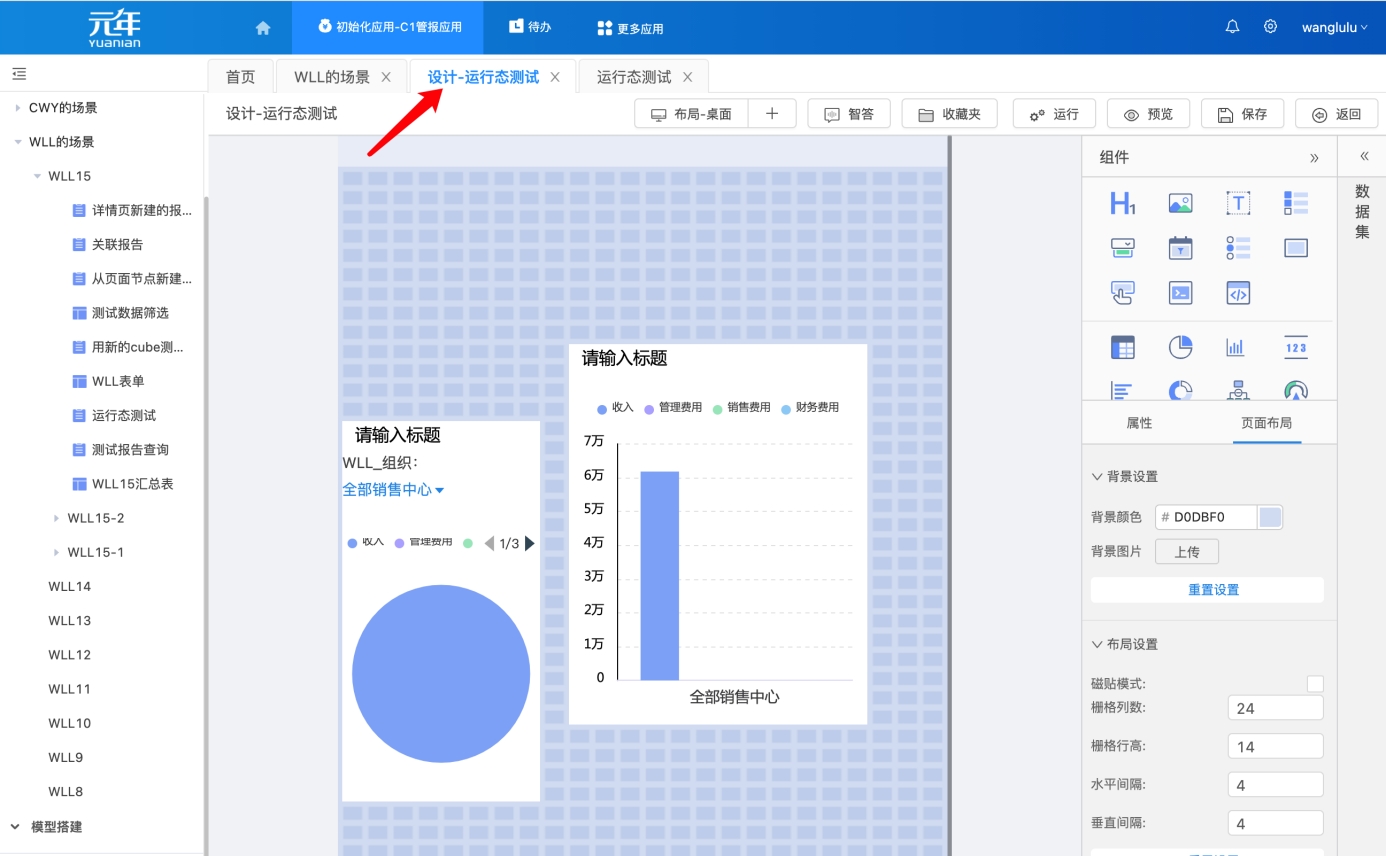Pick the code component icon

coord(1238,292)
